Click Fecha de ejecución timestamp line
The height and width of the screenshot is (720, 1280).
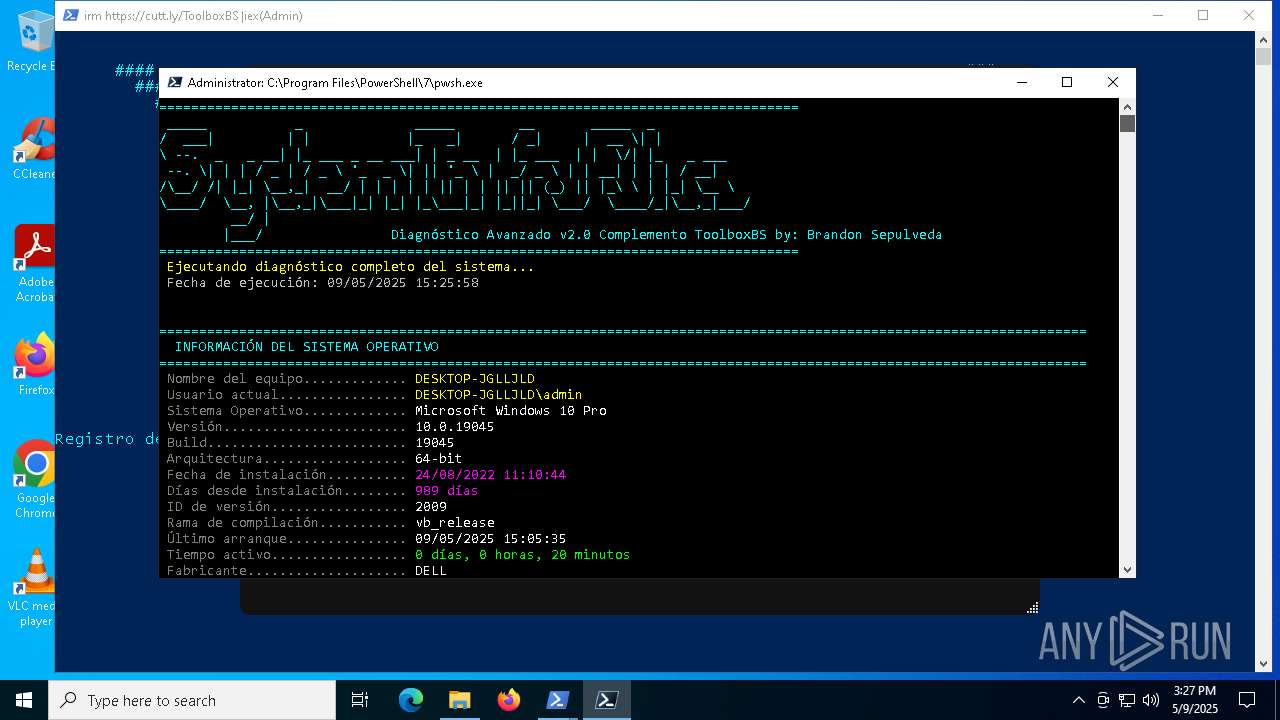322,283
